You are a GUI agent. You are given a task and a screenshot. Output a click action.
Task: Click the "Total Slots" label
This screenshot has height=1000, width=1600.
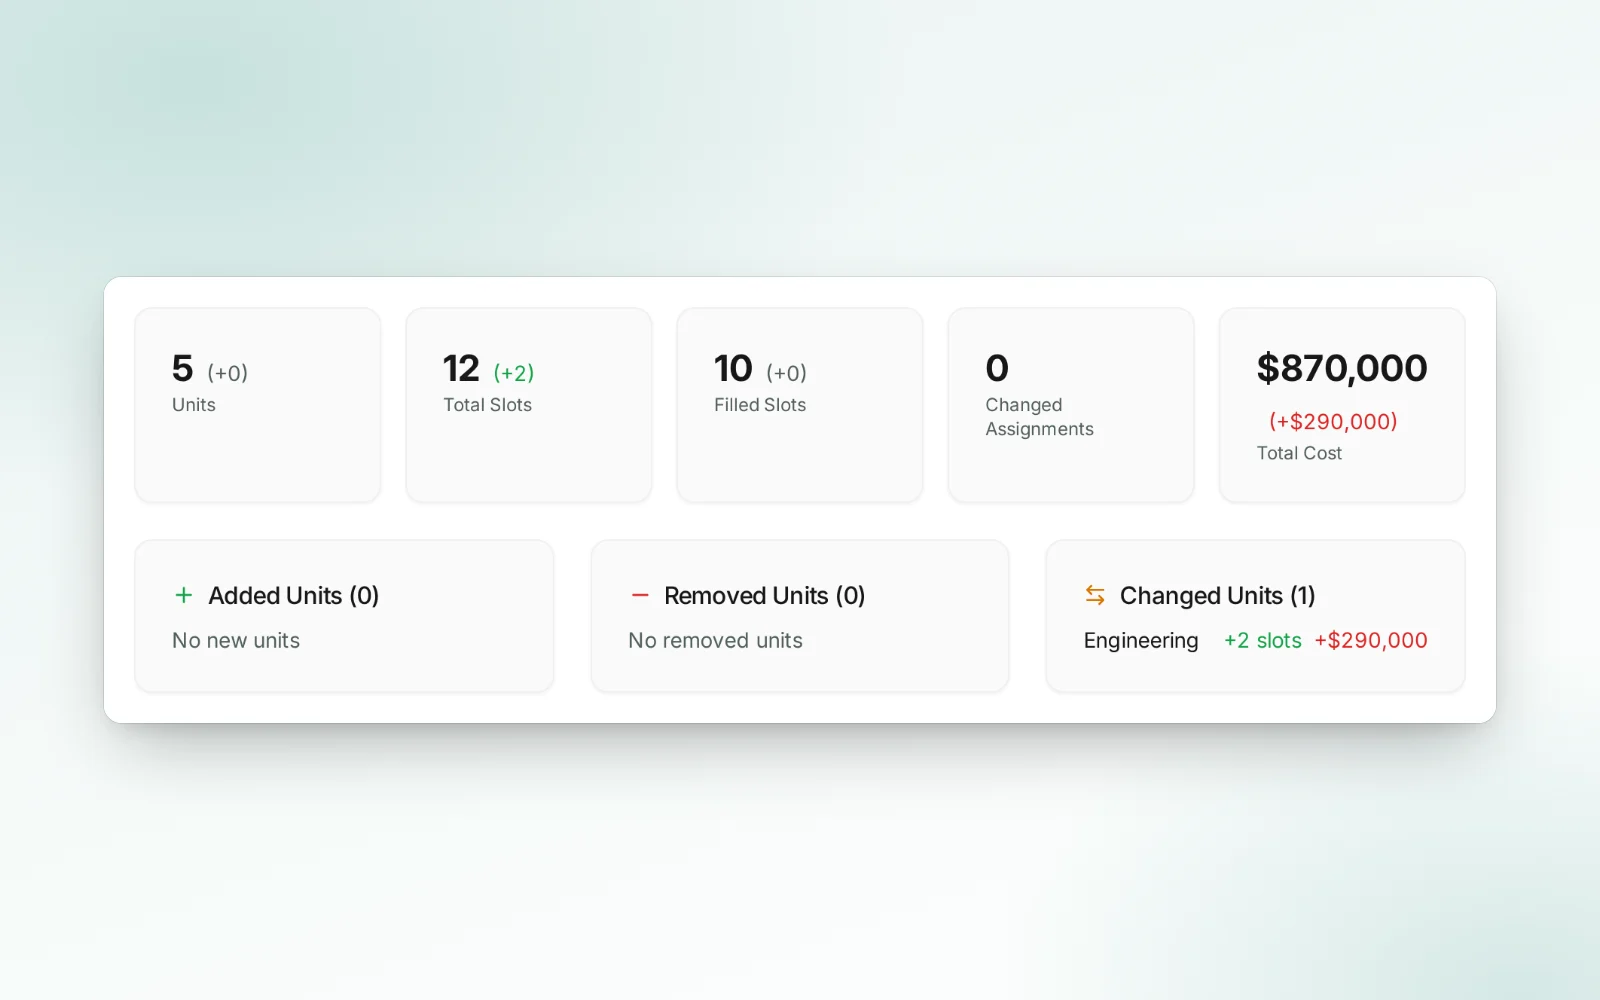(487, 405)
